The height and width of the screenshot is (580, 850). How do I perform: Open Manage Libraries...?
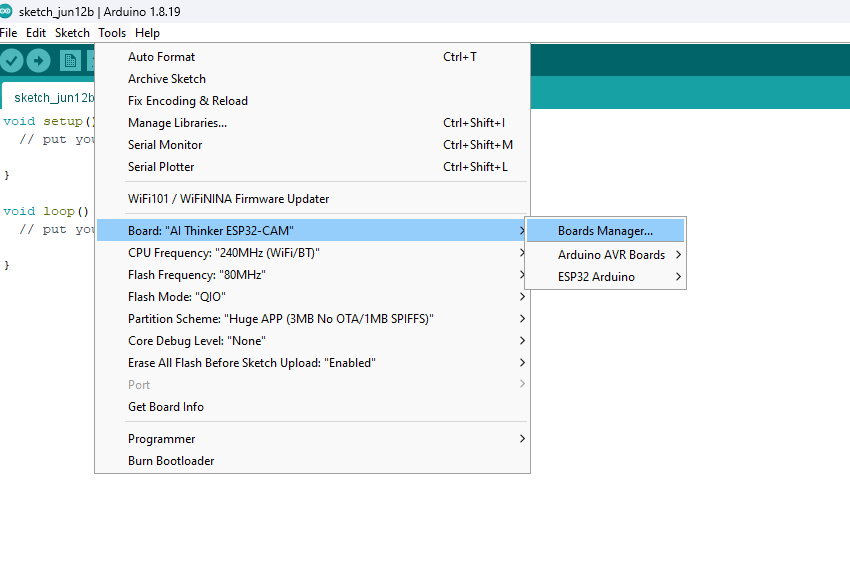pos(312,123)
